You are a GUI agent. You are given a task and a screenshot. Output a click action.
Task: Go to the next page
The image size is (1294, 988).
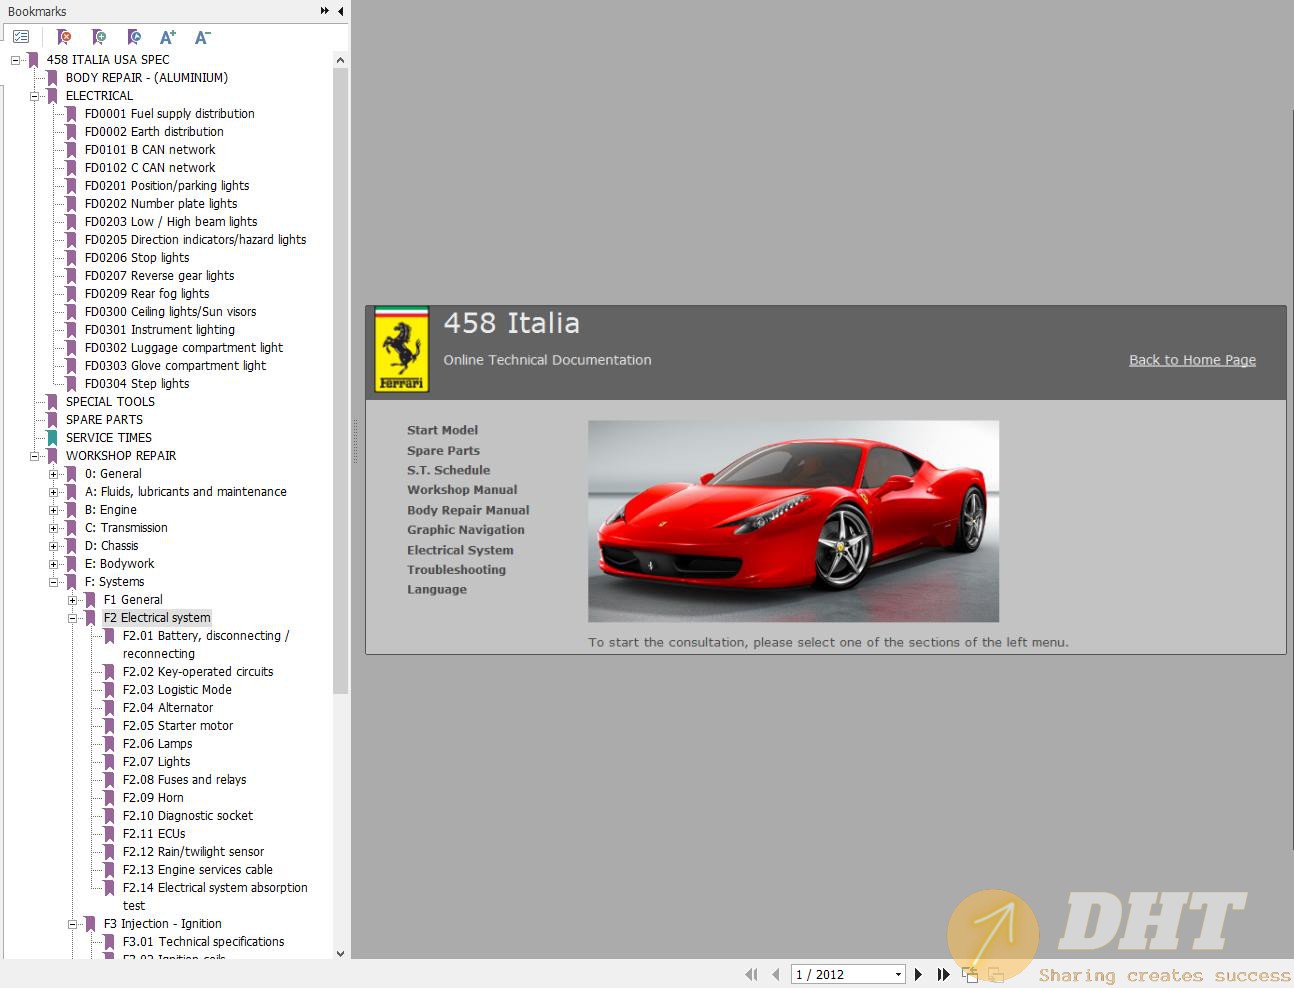click(x=918, y=974)
